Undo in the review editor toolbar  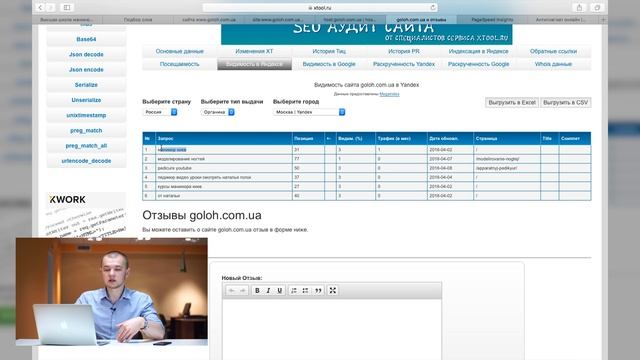coord(231,290)
